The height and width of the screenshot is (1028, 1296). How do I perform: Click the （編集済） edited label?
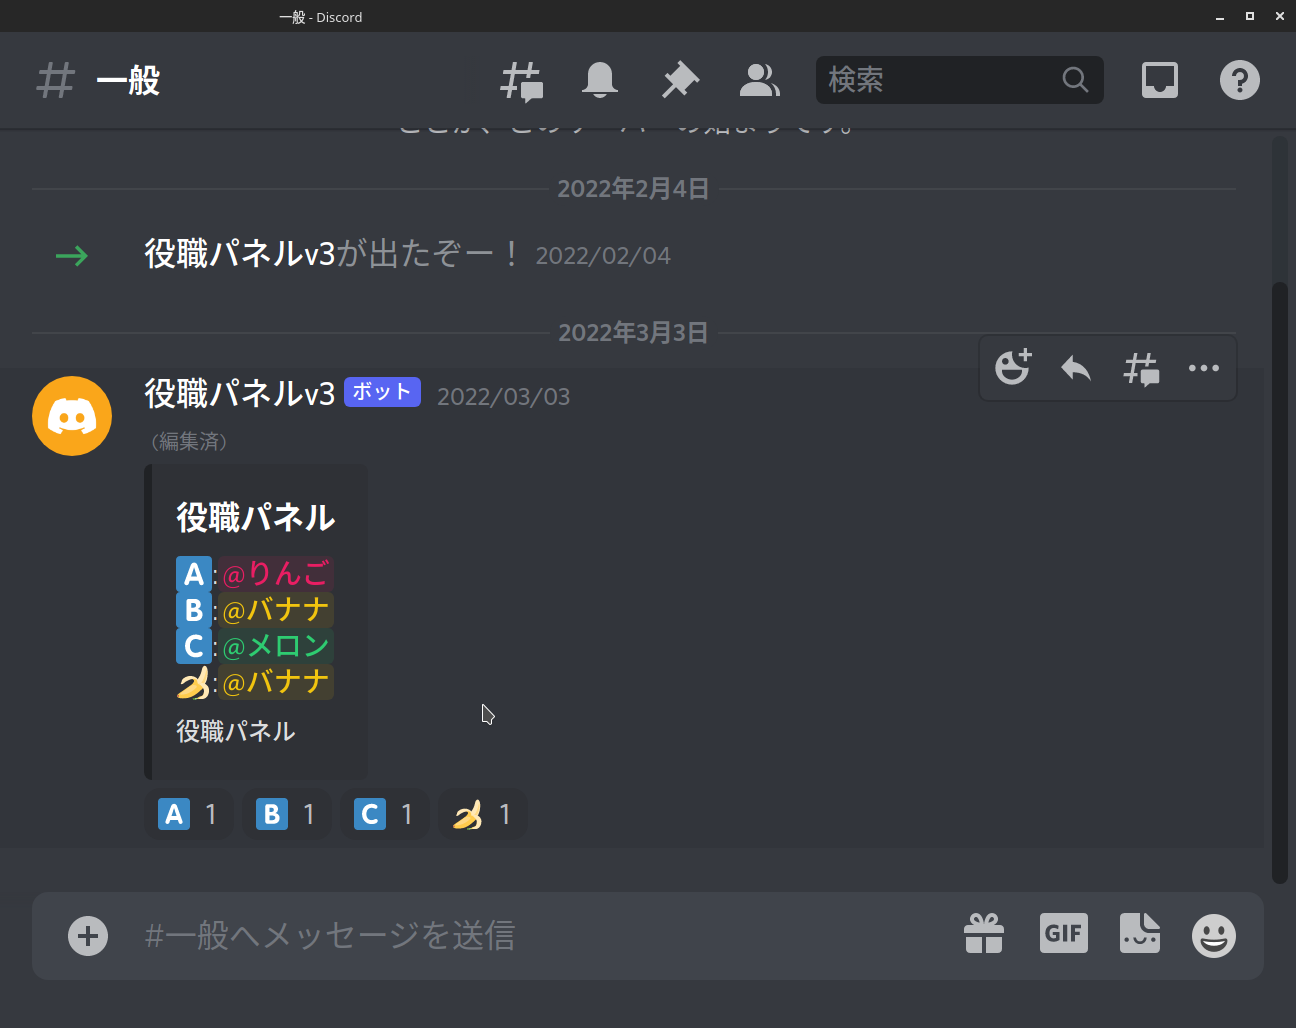189,441
